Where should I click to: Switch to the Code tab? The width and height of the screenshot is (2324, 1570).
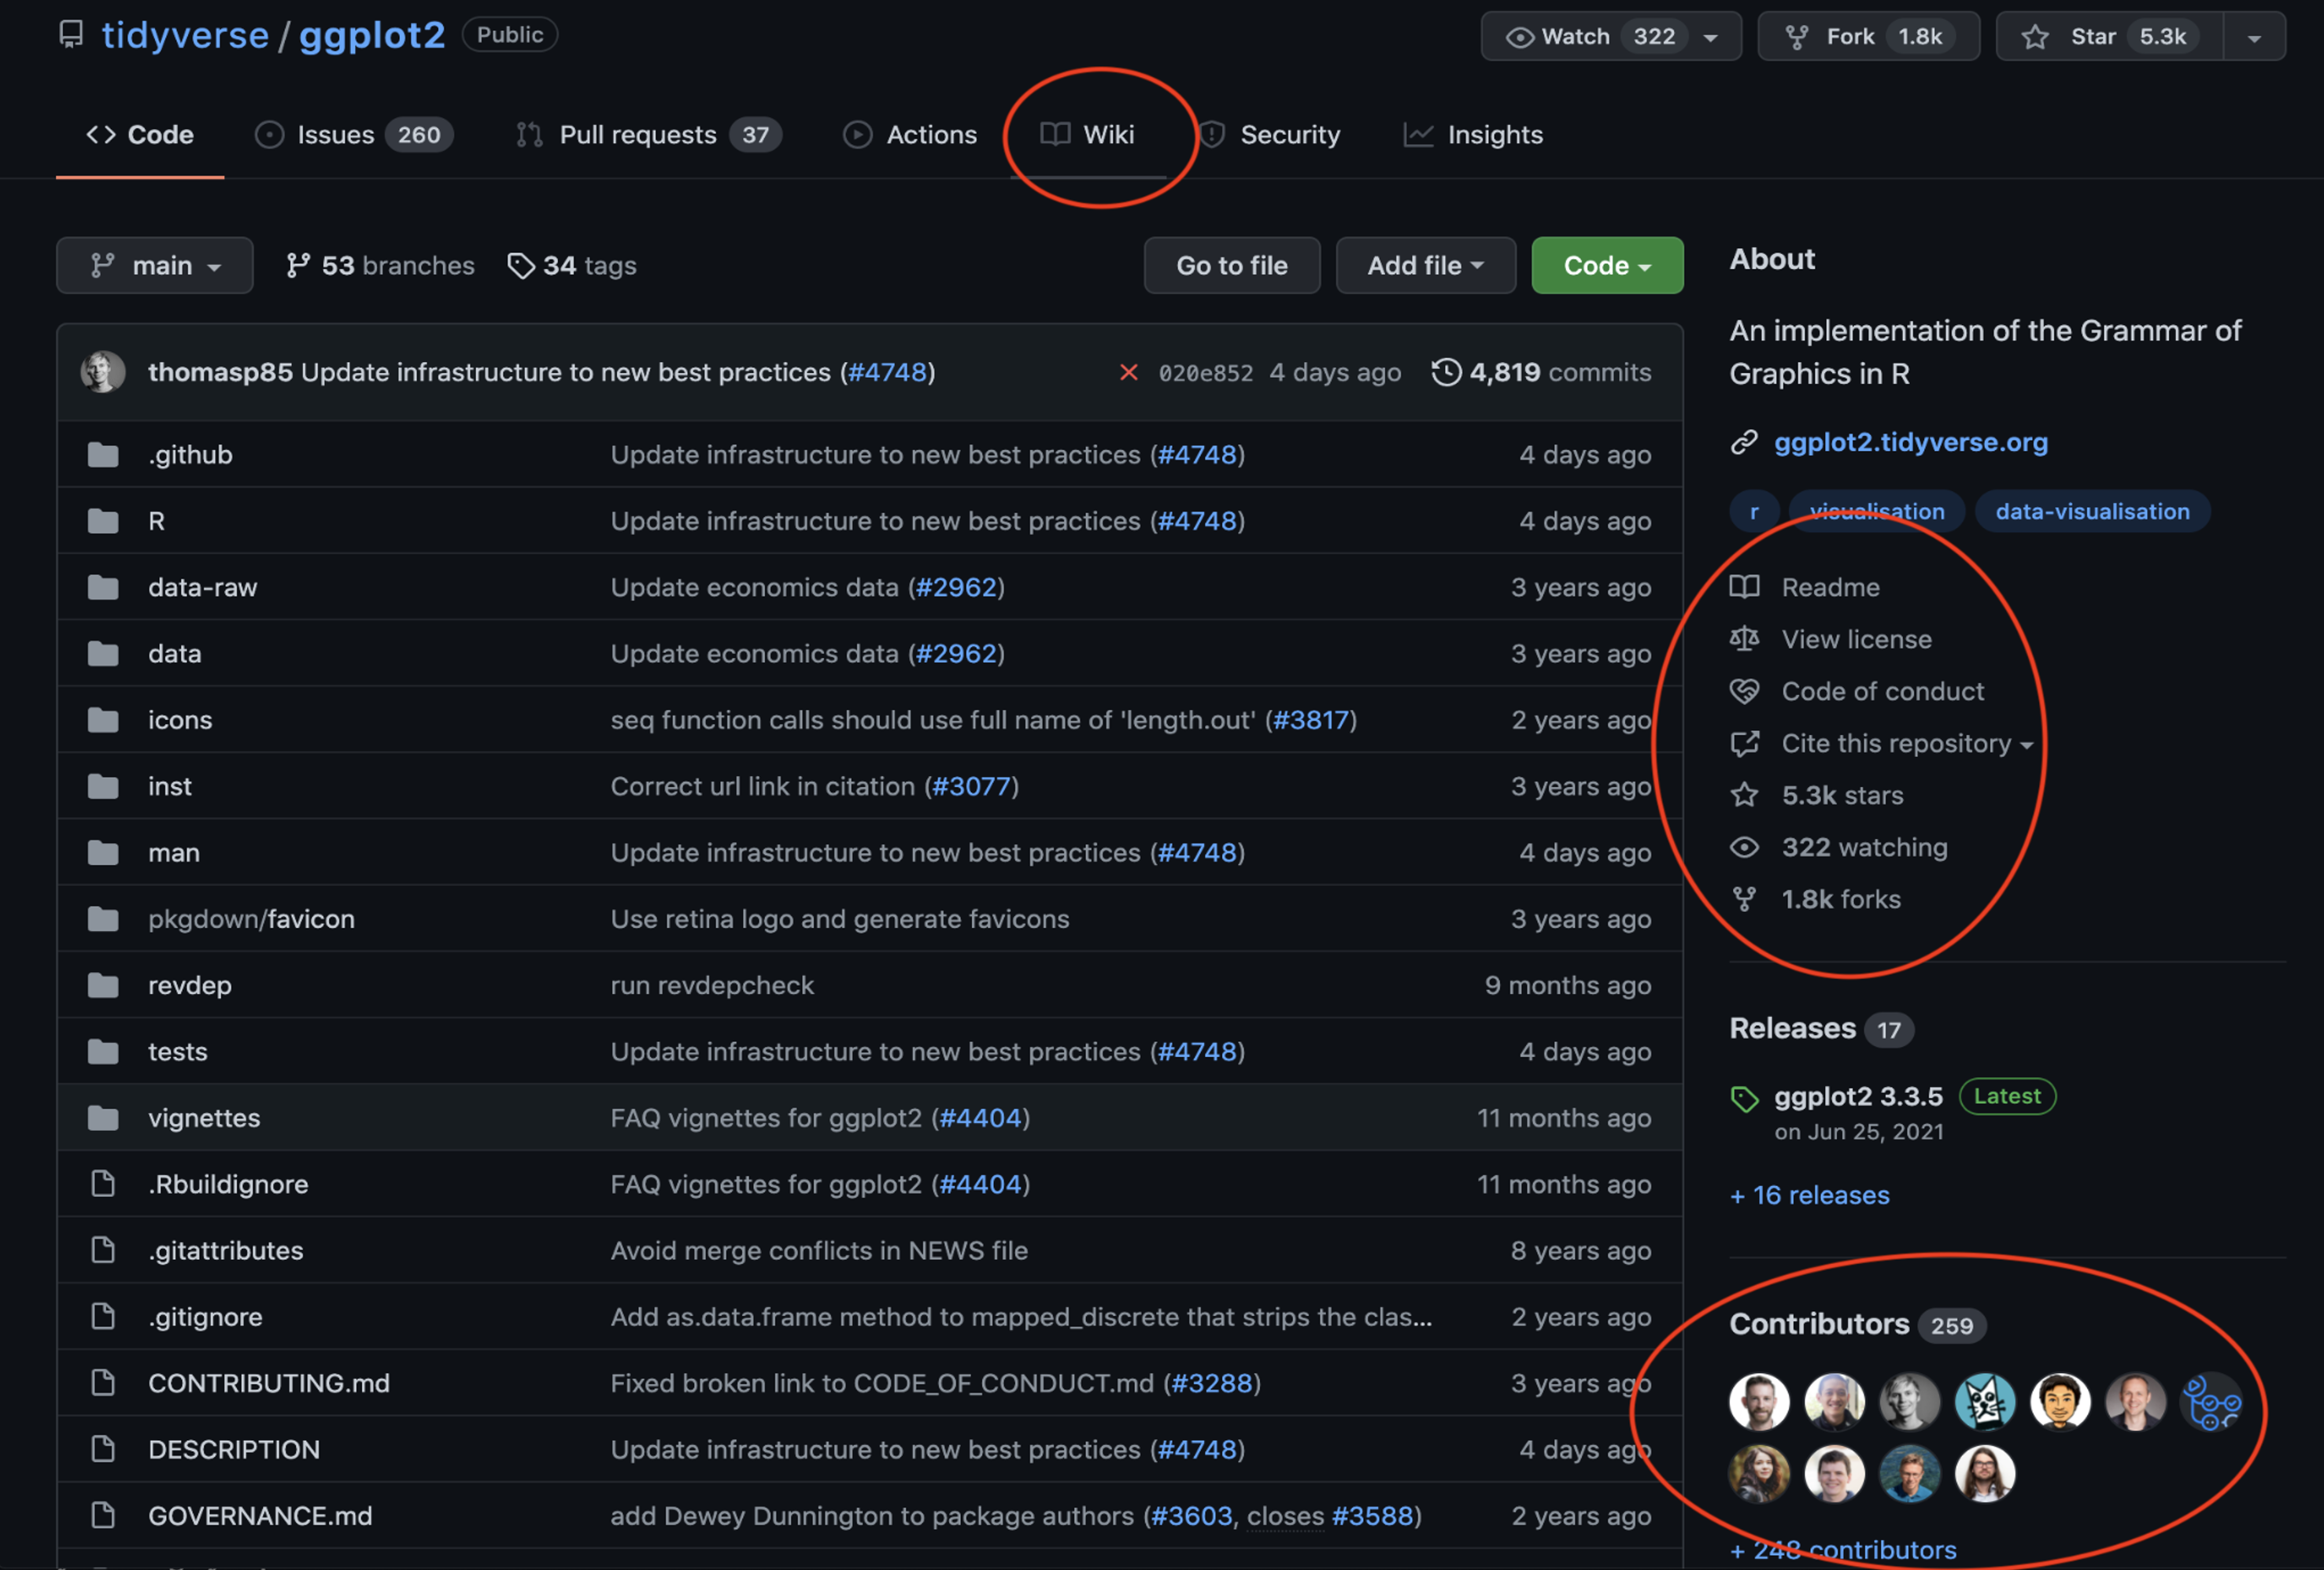tap(140, 134)
